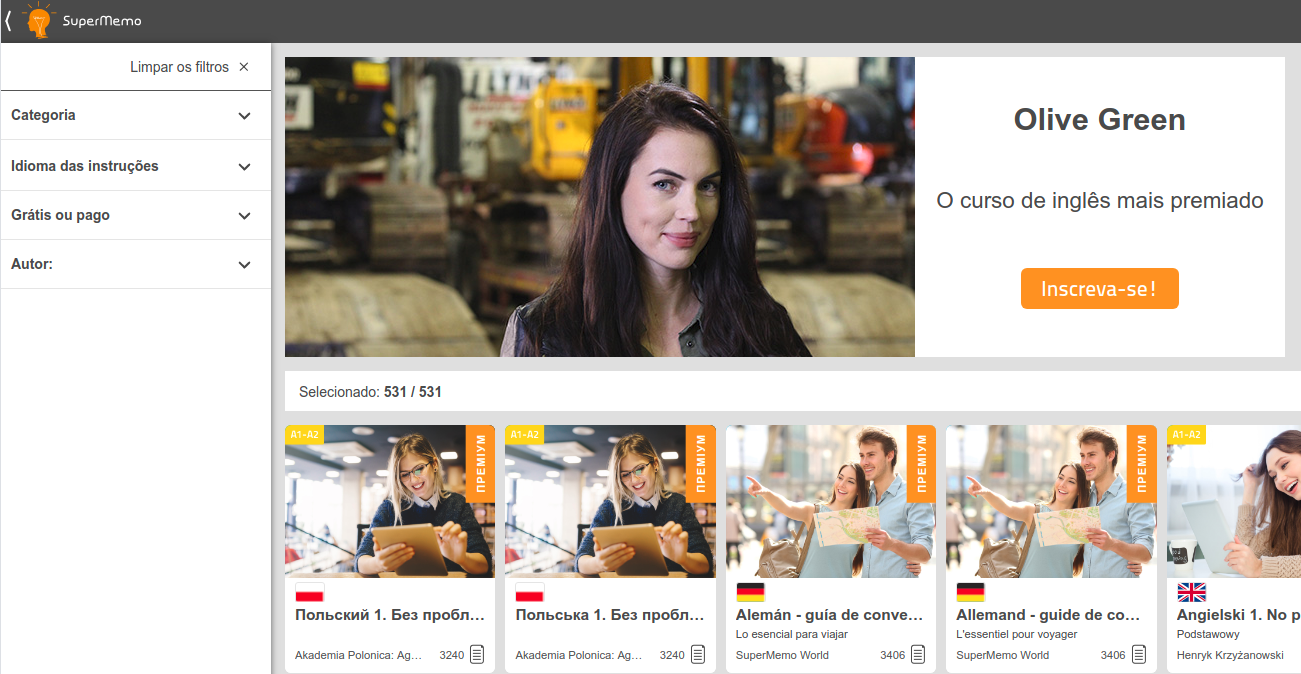Click ПРЕМІУМ ribbon on Польский 1 card
1301x674 pixels.
(481, 464)
